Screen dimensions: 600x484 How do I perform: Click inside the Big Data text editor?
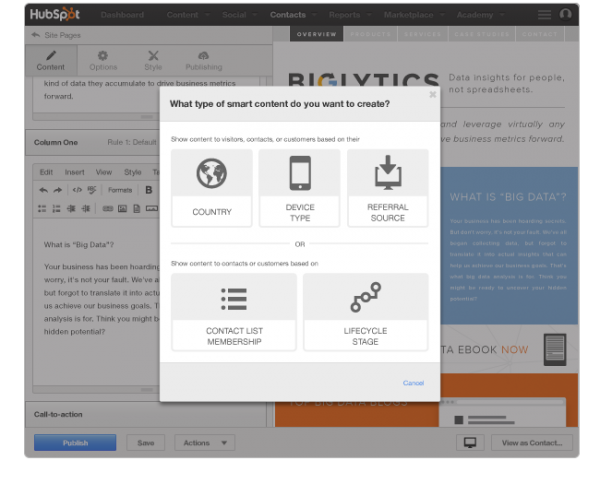click(96, 302)
